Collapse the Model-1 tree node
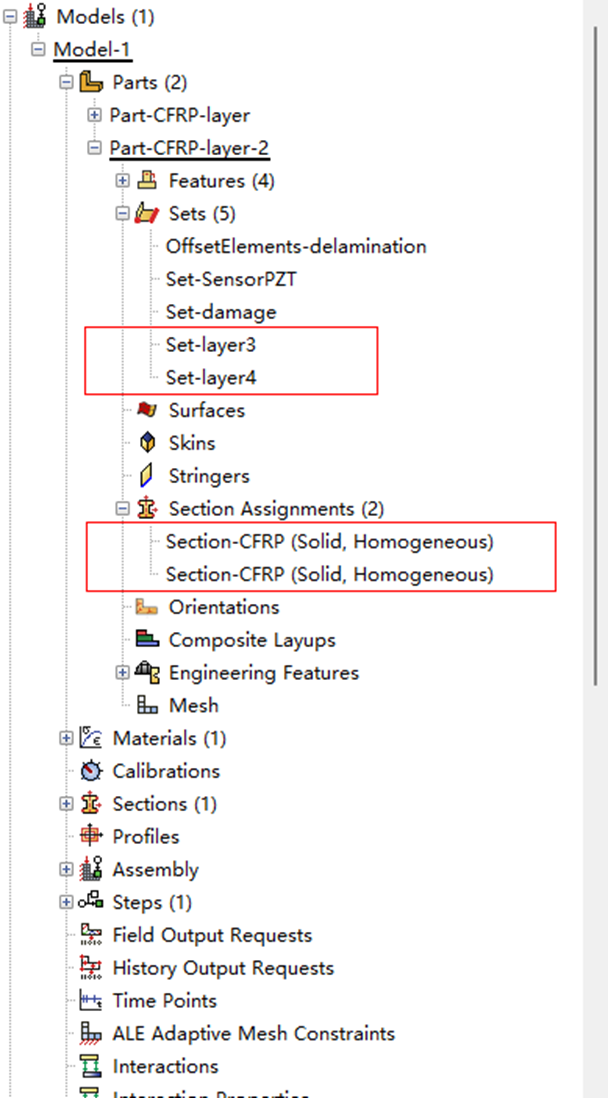The height and width of the screenshot is (1098, 608). [x=39, y=49]
